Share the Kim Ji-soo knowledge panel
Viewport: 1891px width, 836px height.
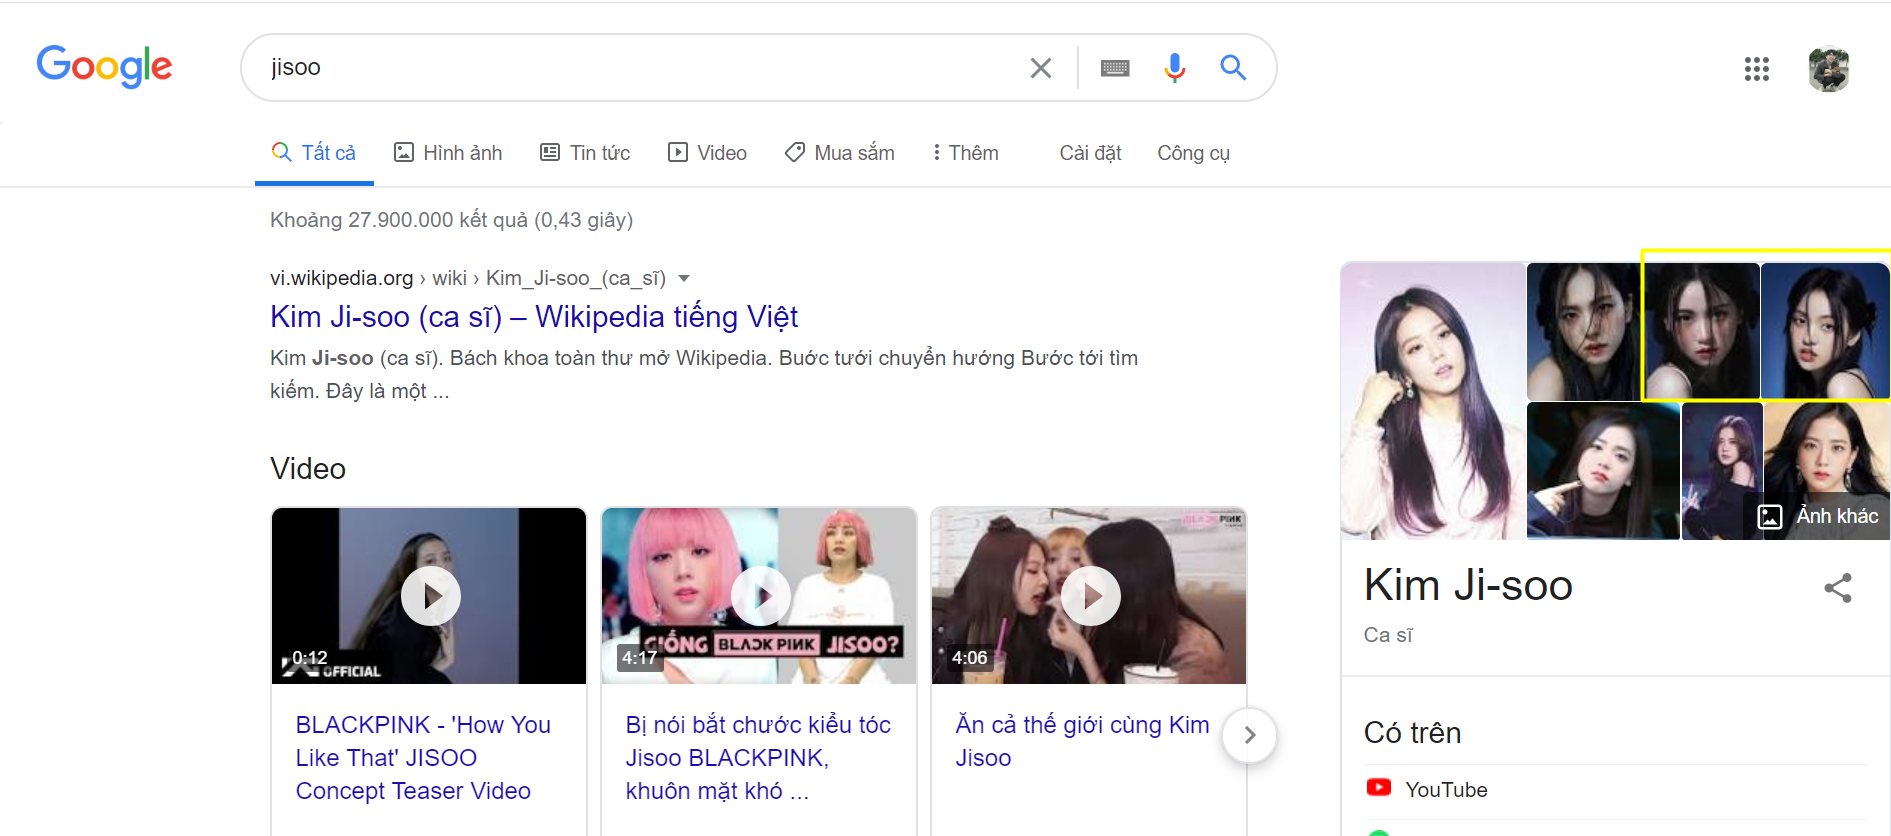(x=1838, y=588)
